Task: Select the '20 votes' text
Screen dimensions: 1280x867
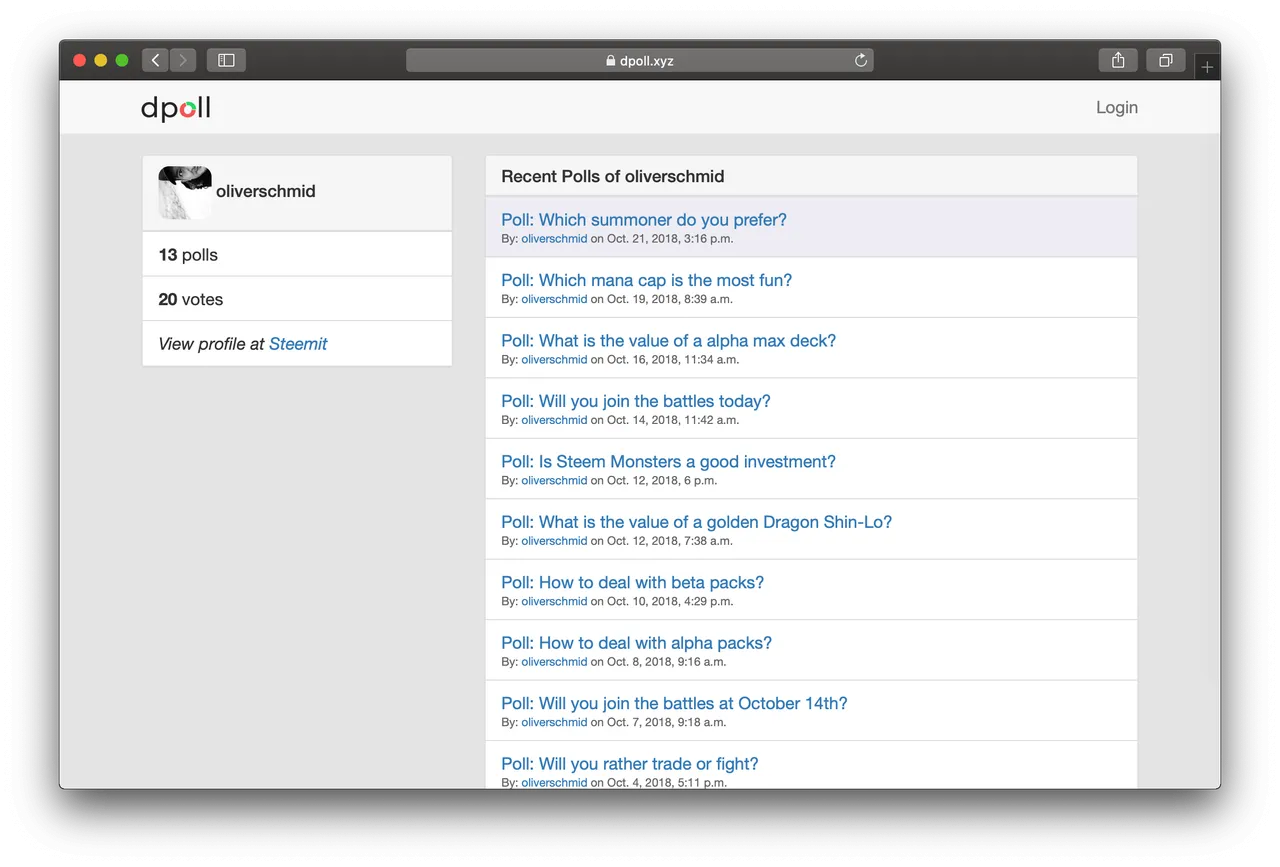Action: 191,300
